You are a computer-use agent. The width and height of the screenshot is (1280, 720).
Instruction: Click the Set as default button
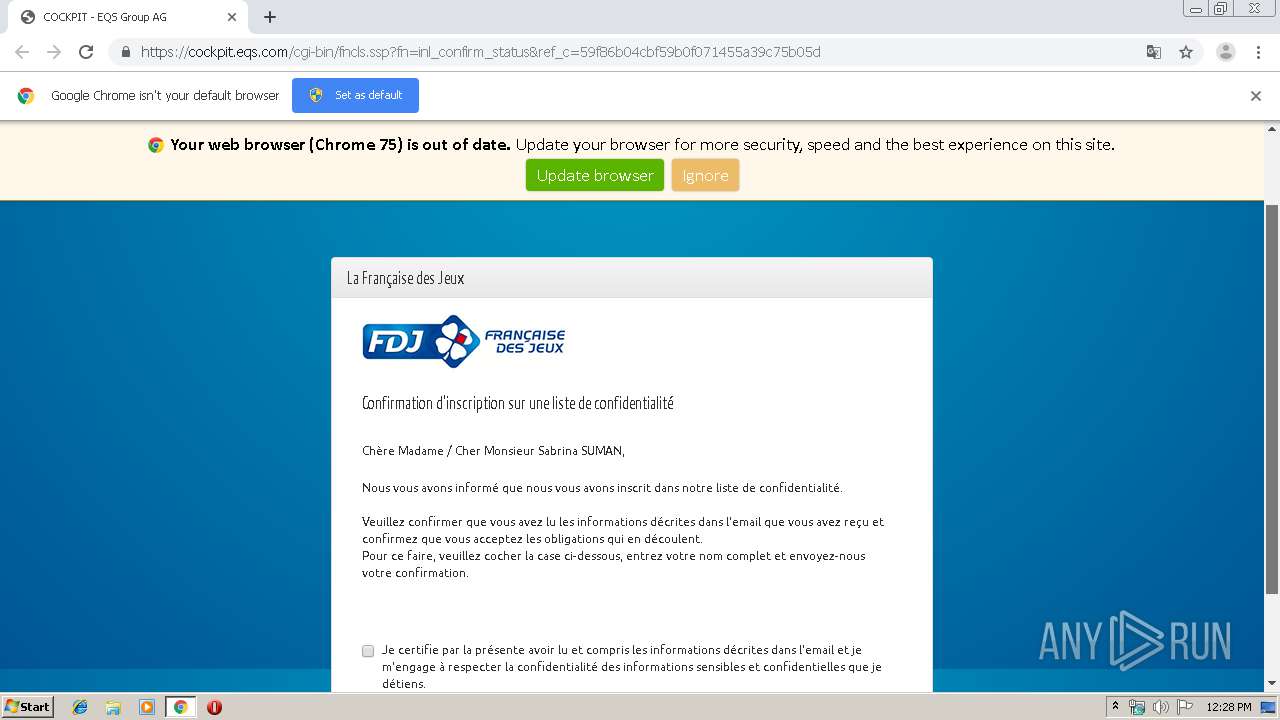pos(355,95)
